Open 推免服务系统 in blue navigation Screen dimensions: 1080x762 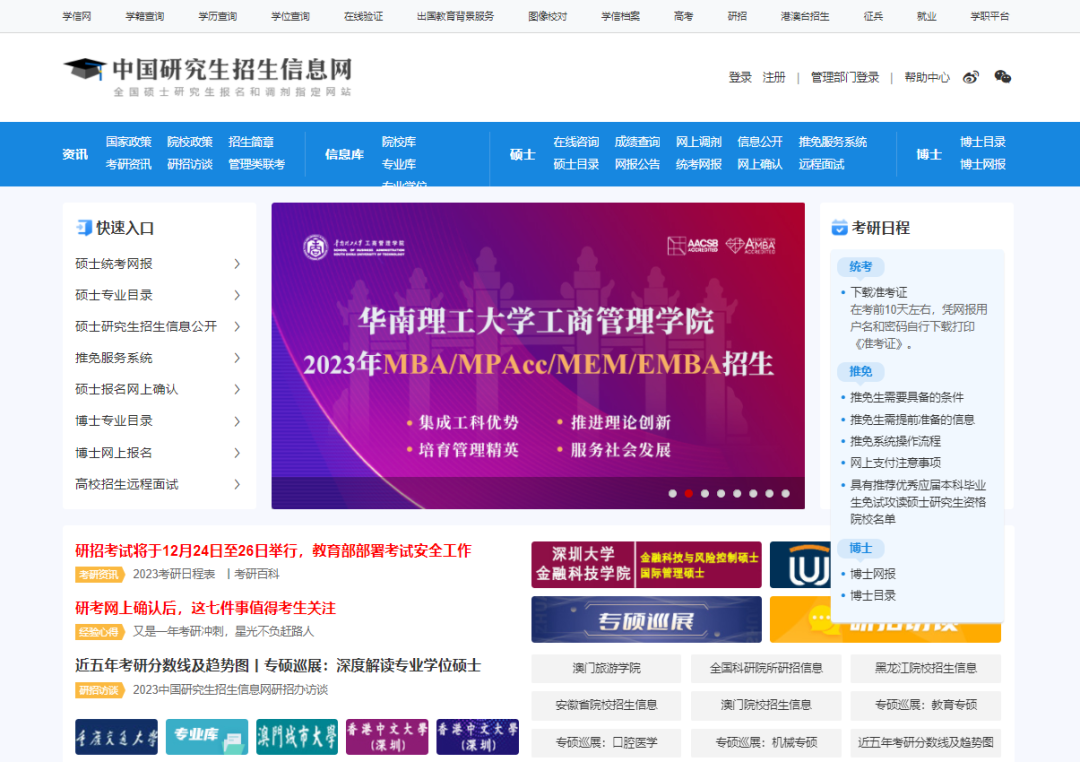833,142
